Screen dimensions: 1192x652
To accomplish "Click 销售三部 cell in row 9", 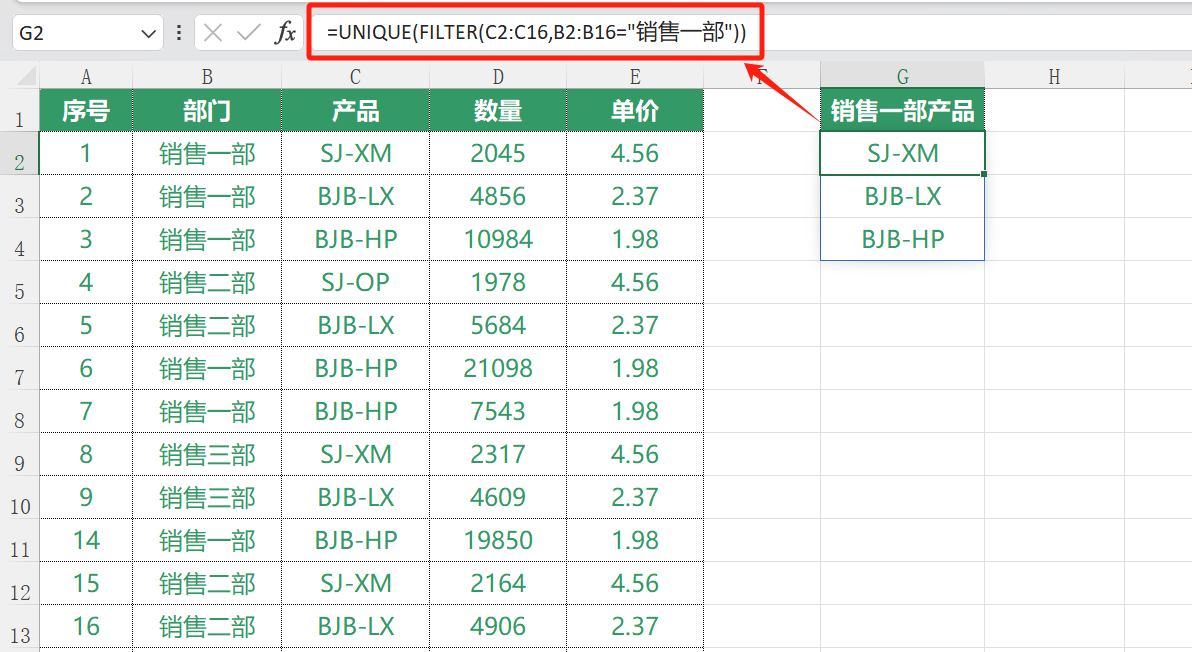I will pos(207,454).
